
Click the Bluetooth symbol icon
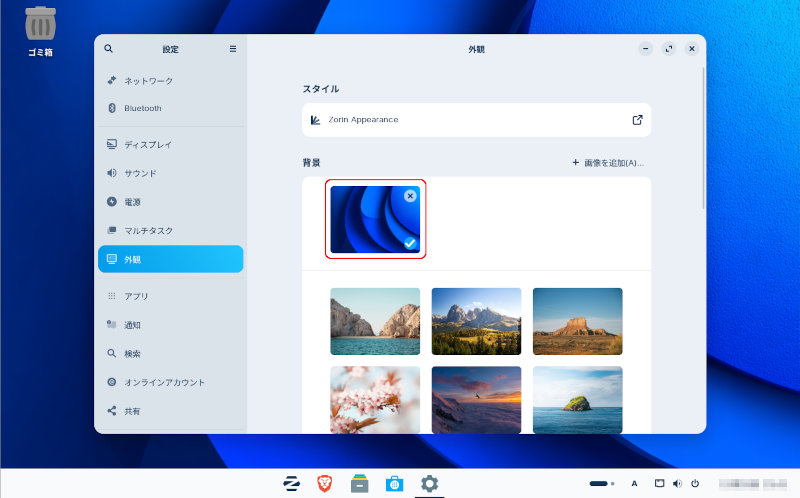(112, 108)
